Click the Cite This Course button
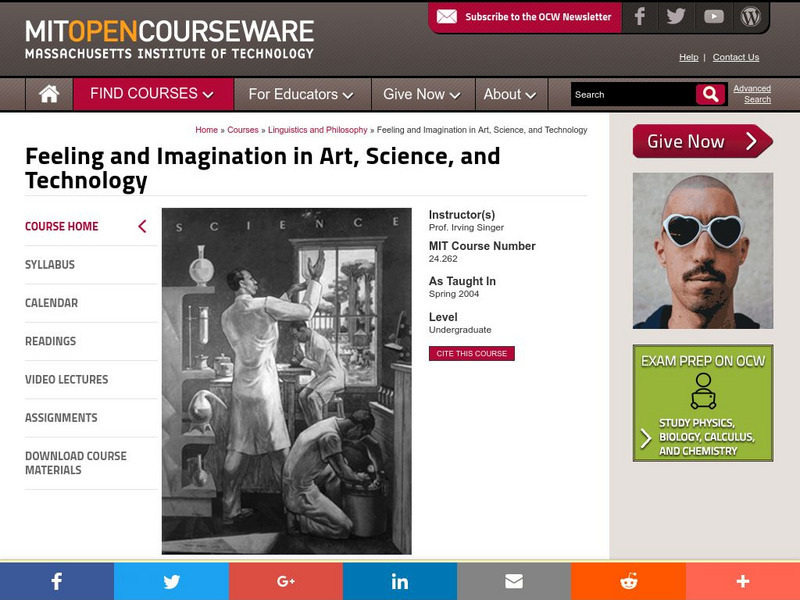Image resolution: width=800 pixels, height=600 pixels. [472, 354]
